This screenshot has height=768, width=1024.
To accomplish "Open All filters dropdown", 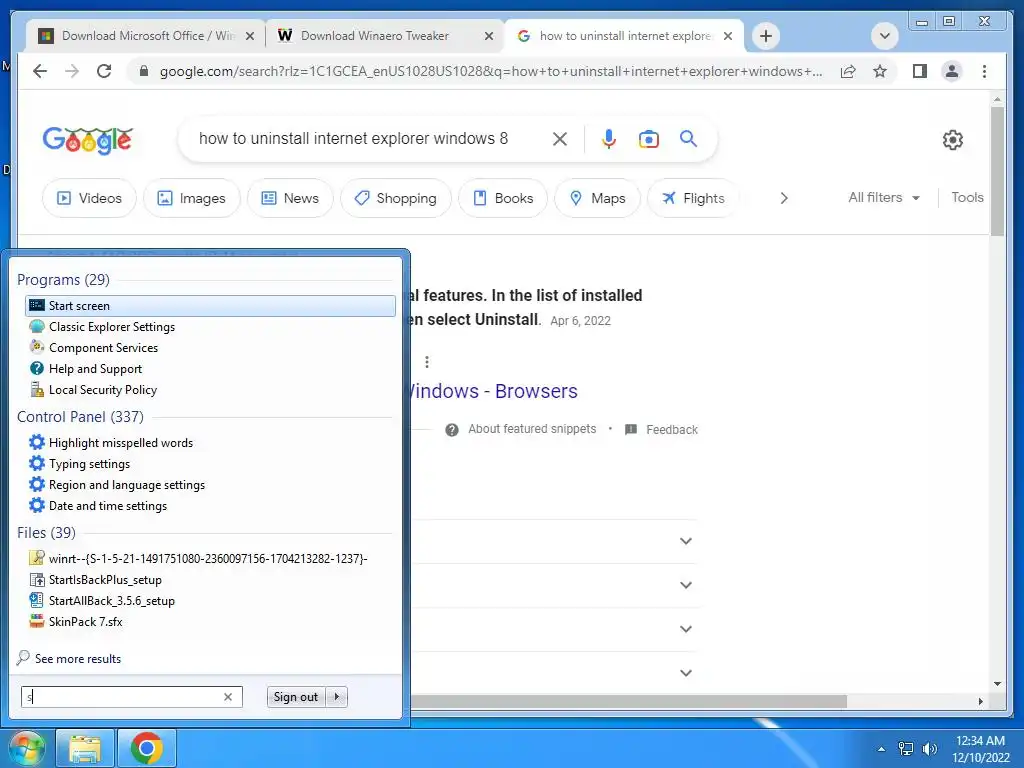I will [884, 197].
